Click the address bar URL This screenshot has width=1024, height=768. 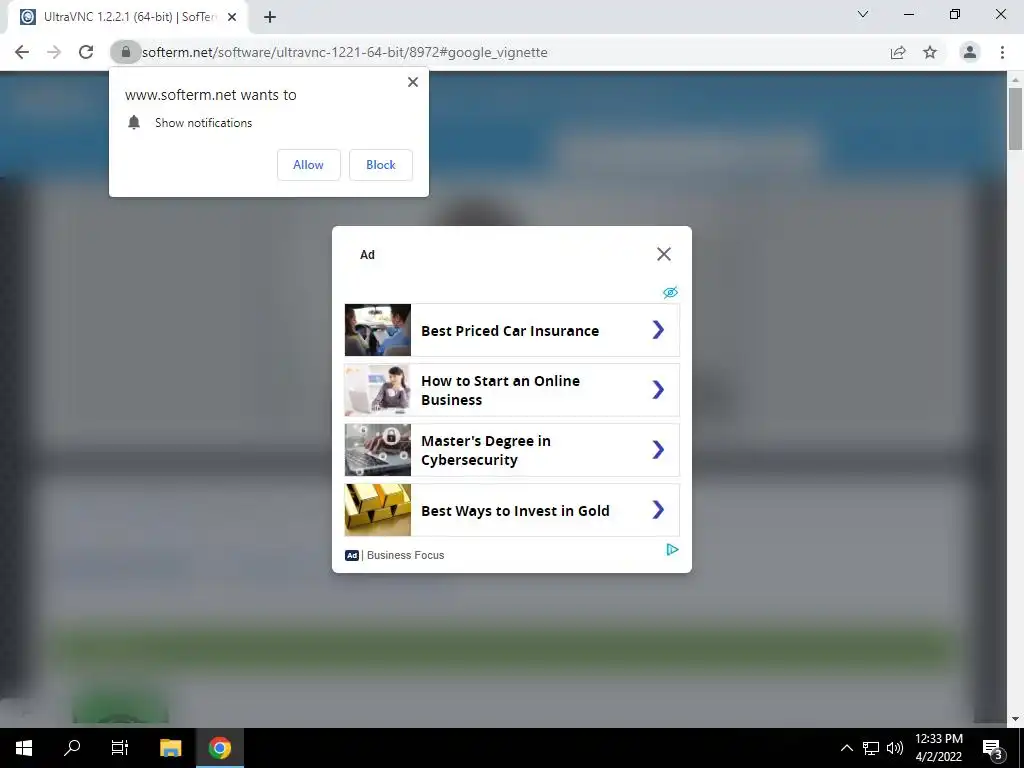pos(345,52)
